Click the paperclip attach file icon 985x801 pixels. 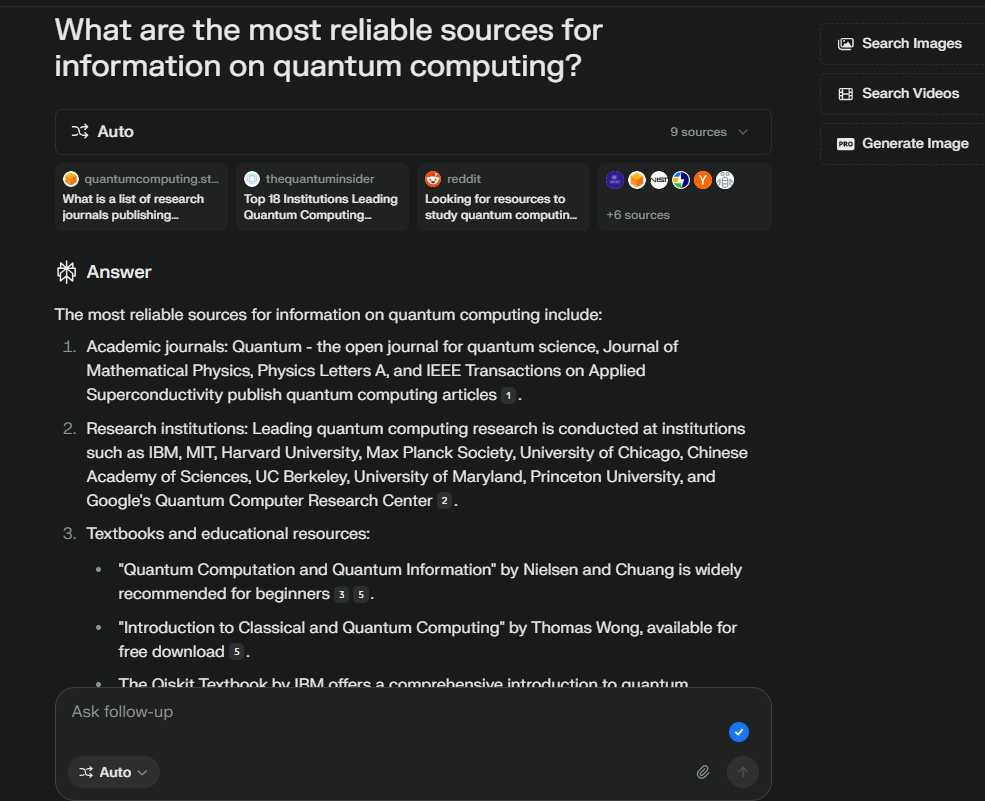click(x=703, y=772)
